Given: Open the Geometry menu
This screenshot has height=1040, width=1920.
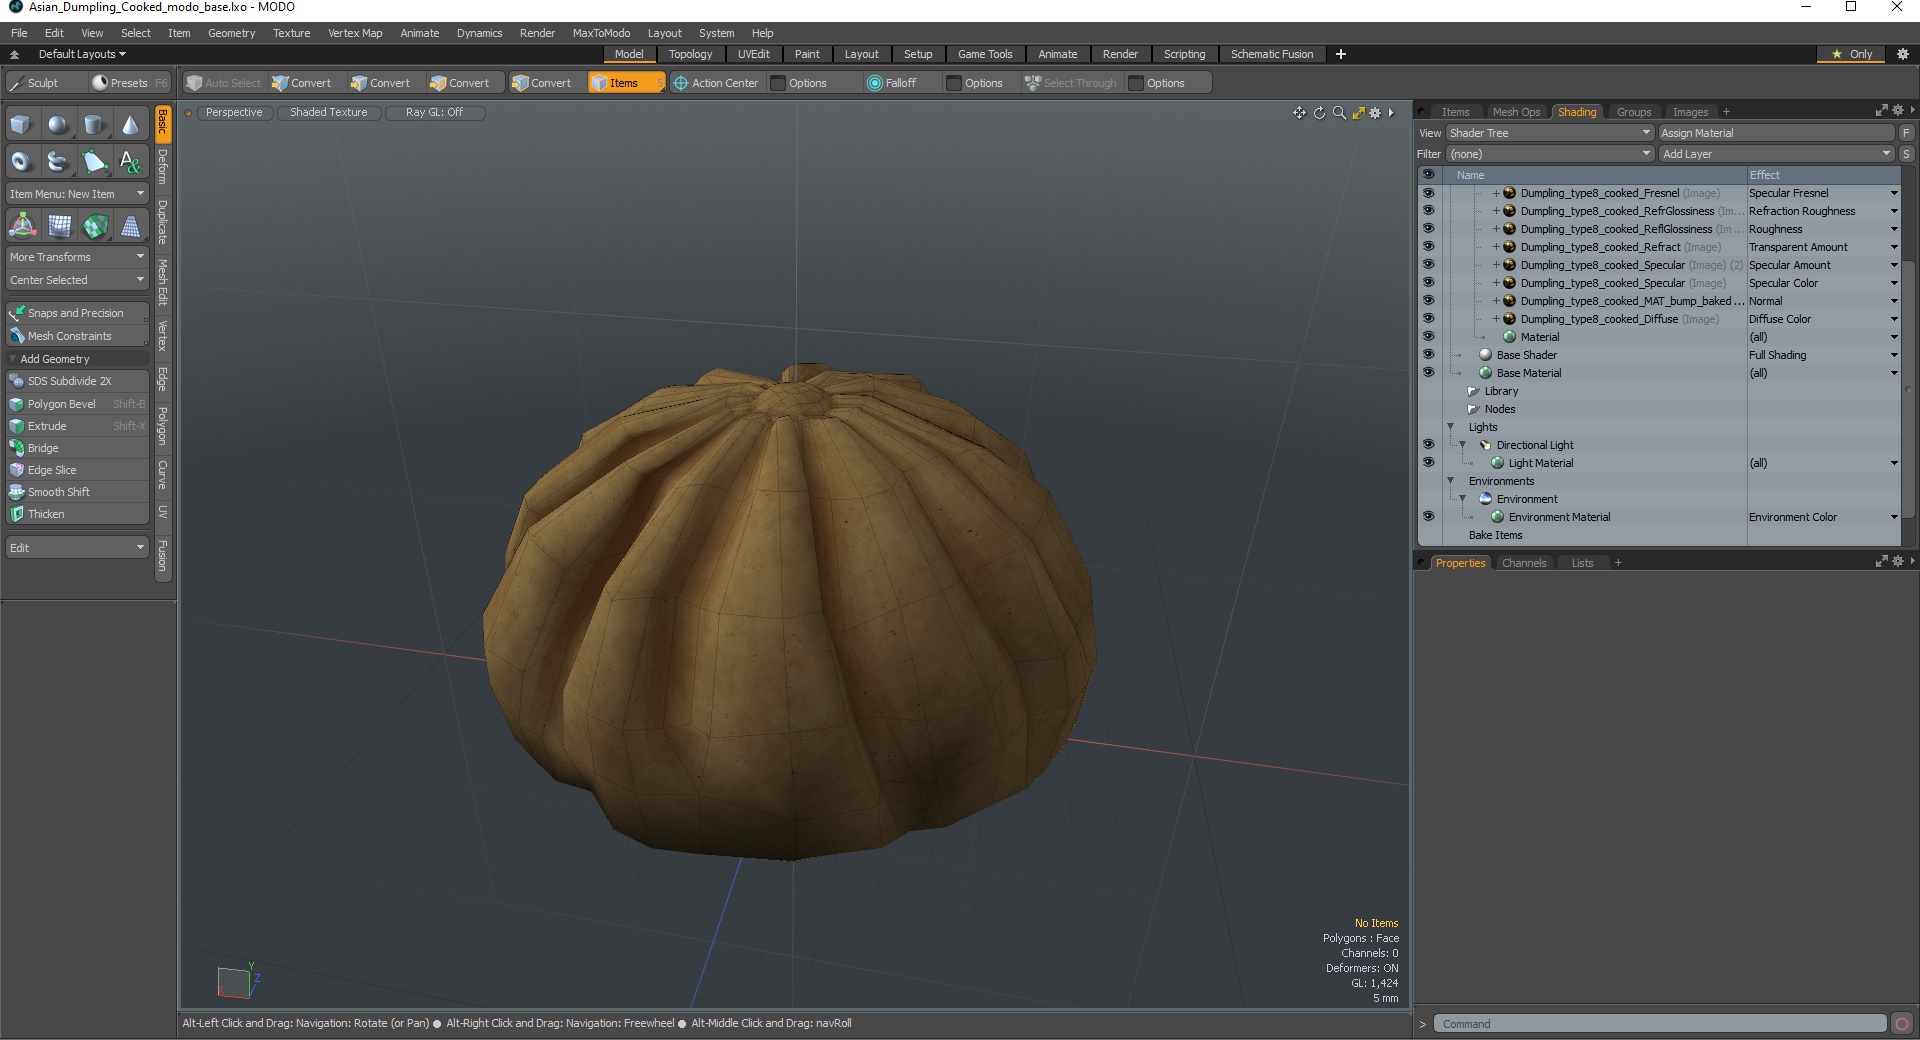Looking at the screenshot, I should 231,33.
